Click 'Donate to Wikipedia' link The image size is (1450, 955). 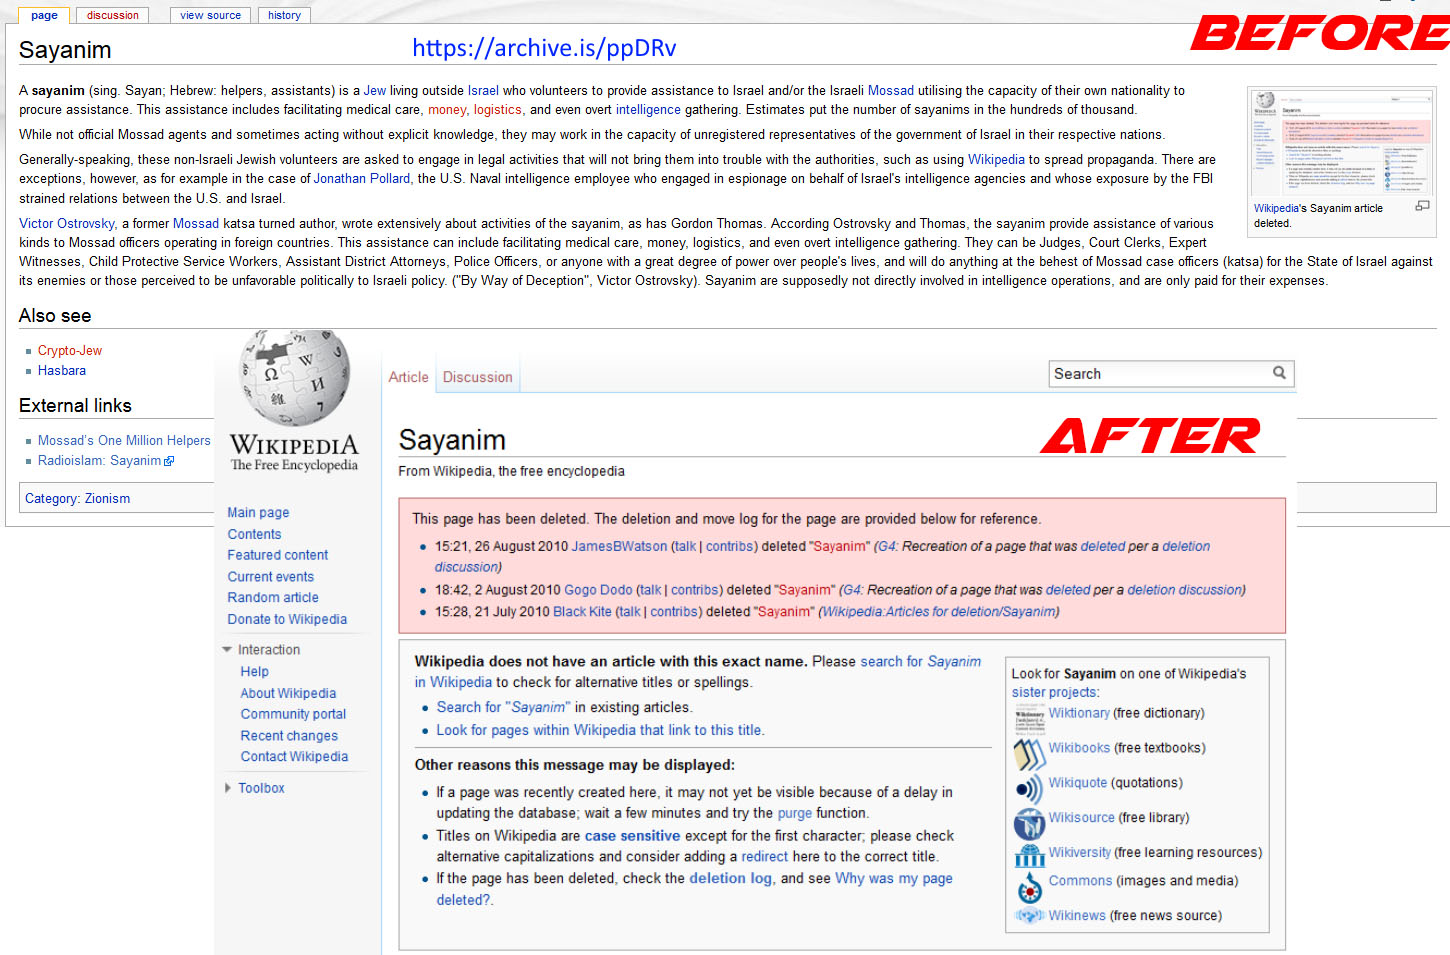click(287, 620)
